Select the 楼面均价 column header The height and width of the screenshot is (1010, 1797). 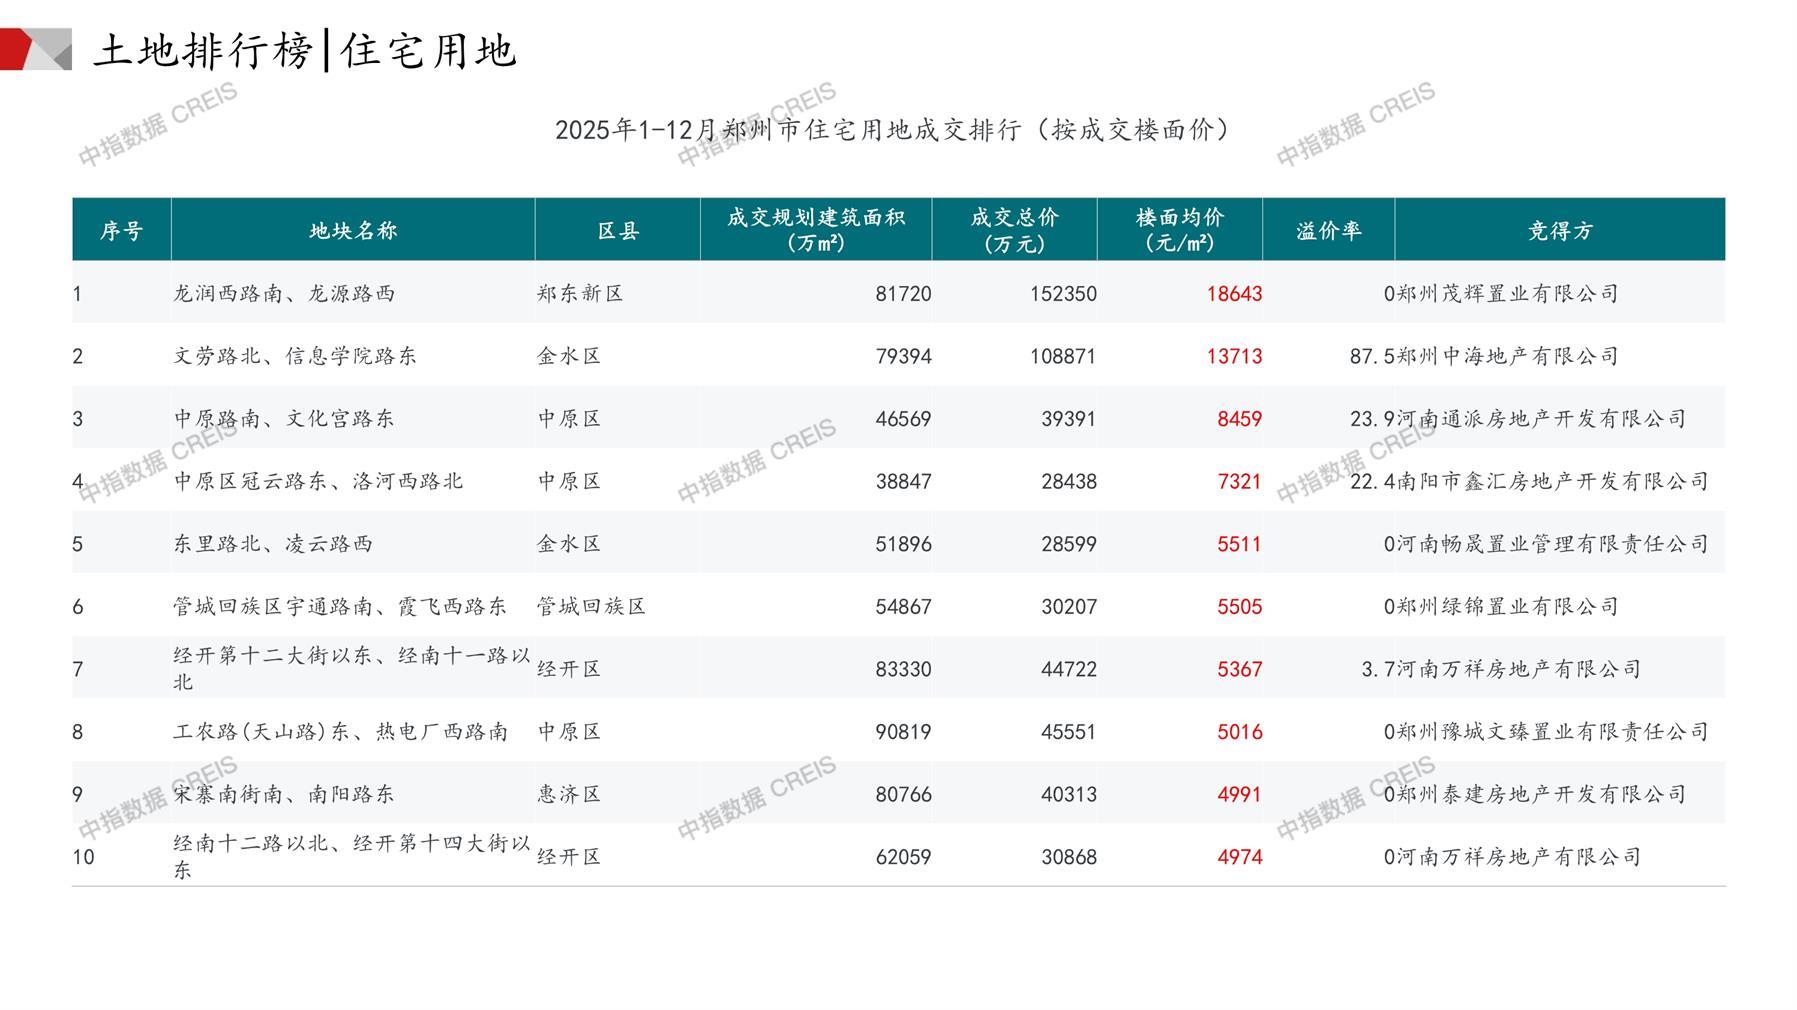(x=1180, y=230)
